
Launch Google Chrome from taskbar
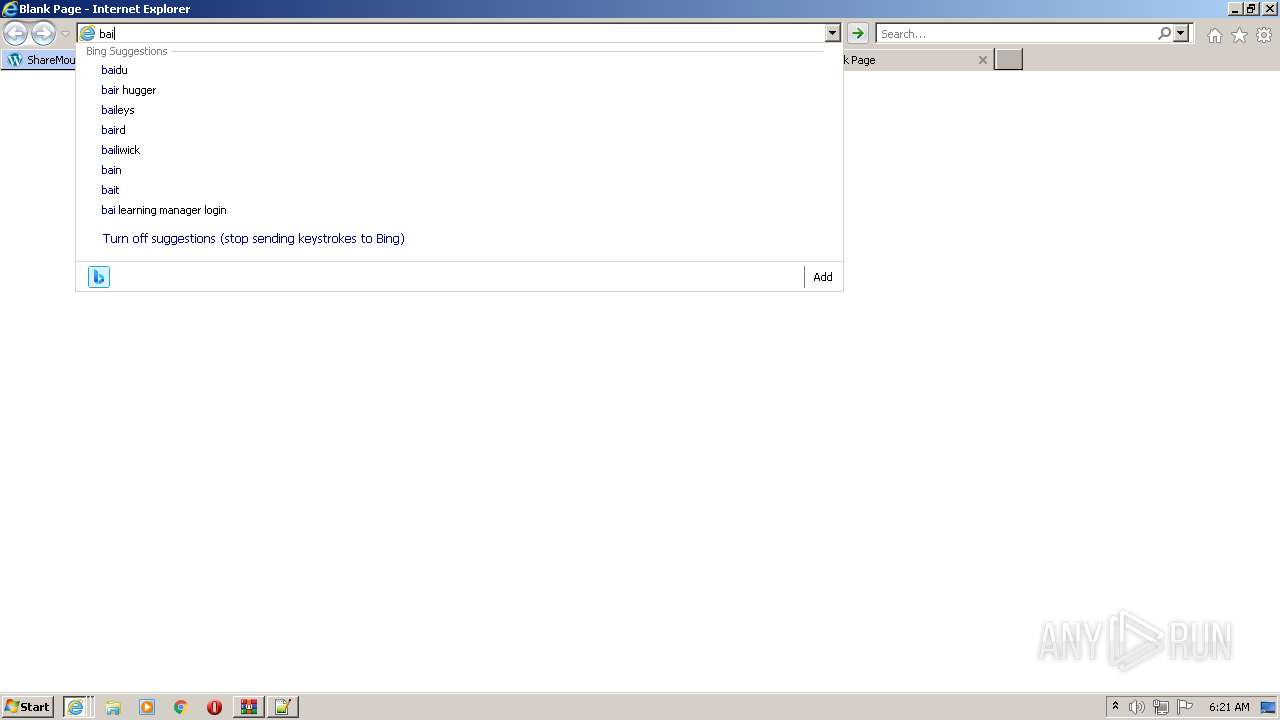[181, 707]
